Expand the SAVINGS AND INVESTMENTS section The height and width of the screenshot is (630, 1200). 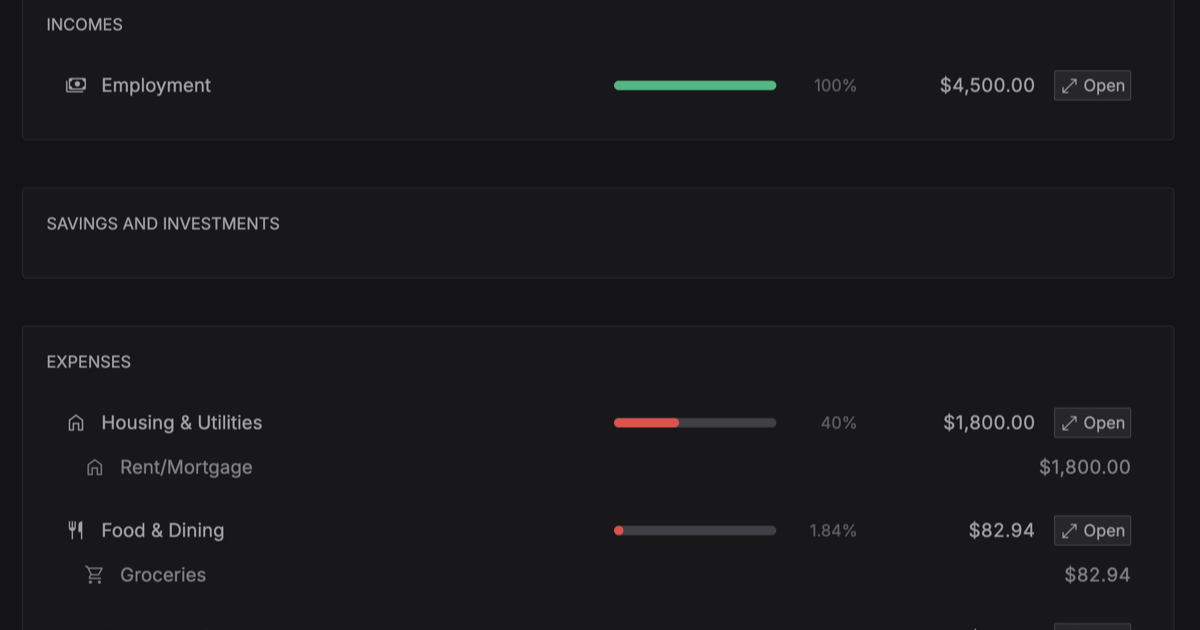[x=162, y=223]
